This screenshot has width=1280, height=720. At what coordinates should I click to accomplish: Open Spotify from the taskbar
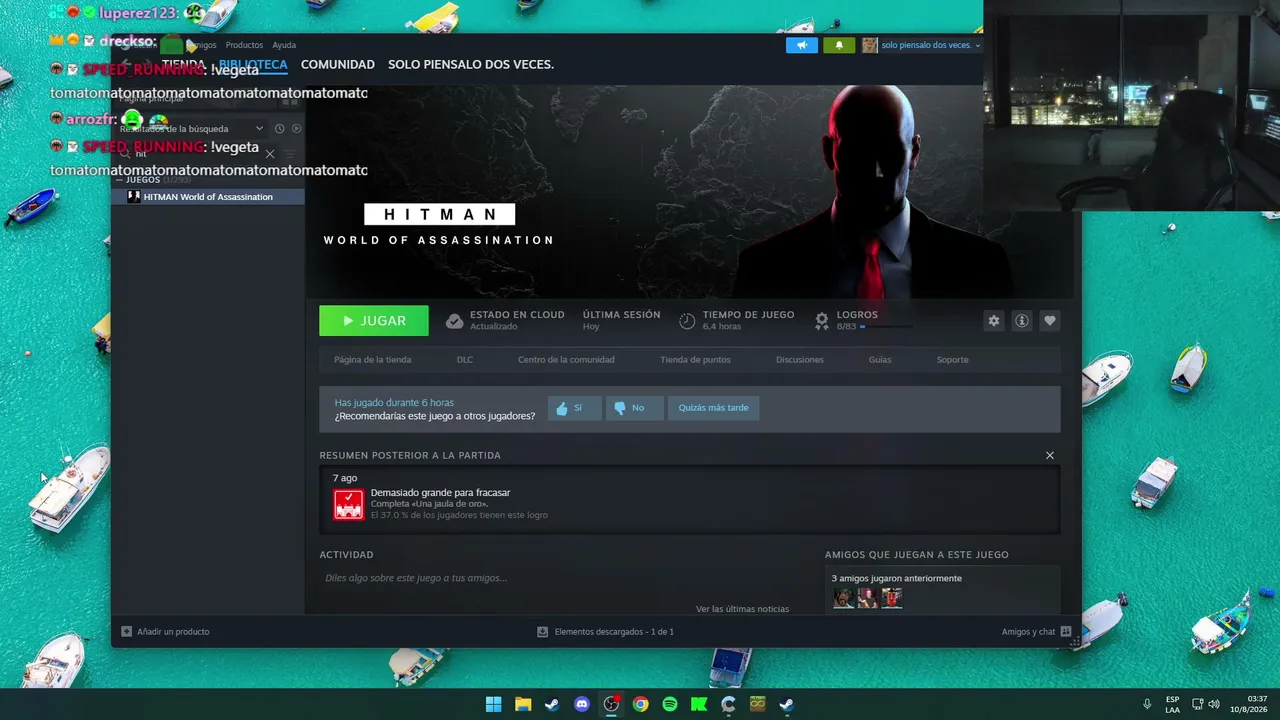point(670,704)
